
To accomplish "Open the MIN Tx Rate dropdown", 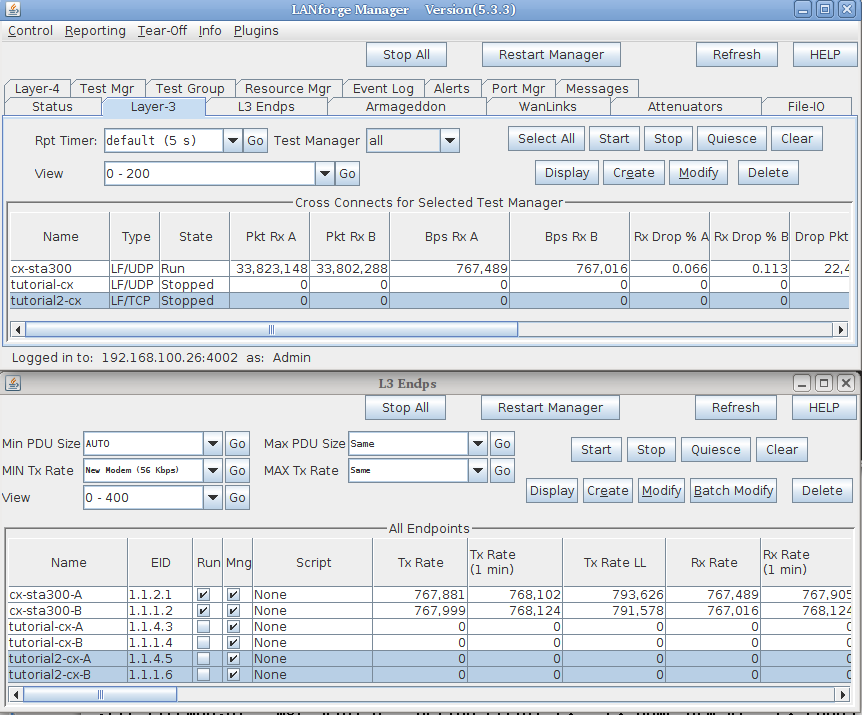I will pyautogui.click(x=212, y=470).
